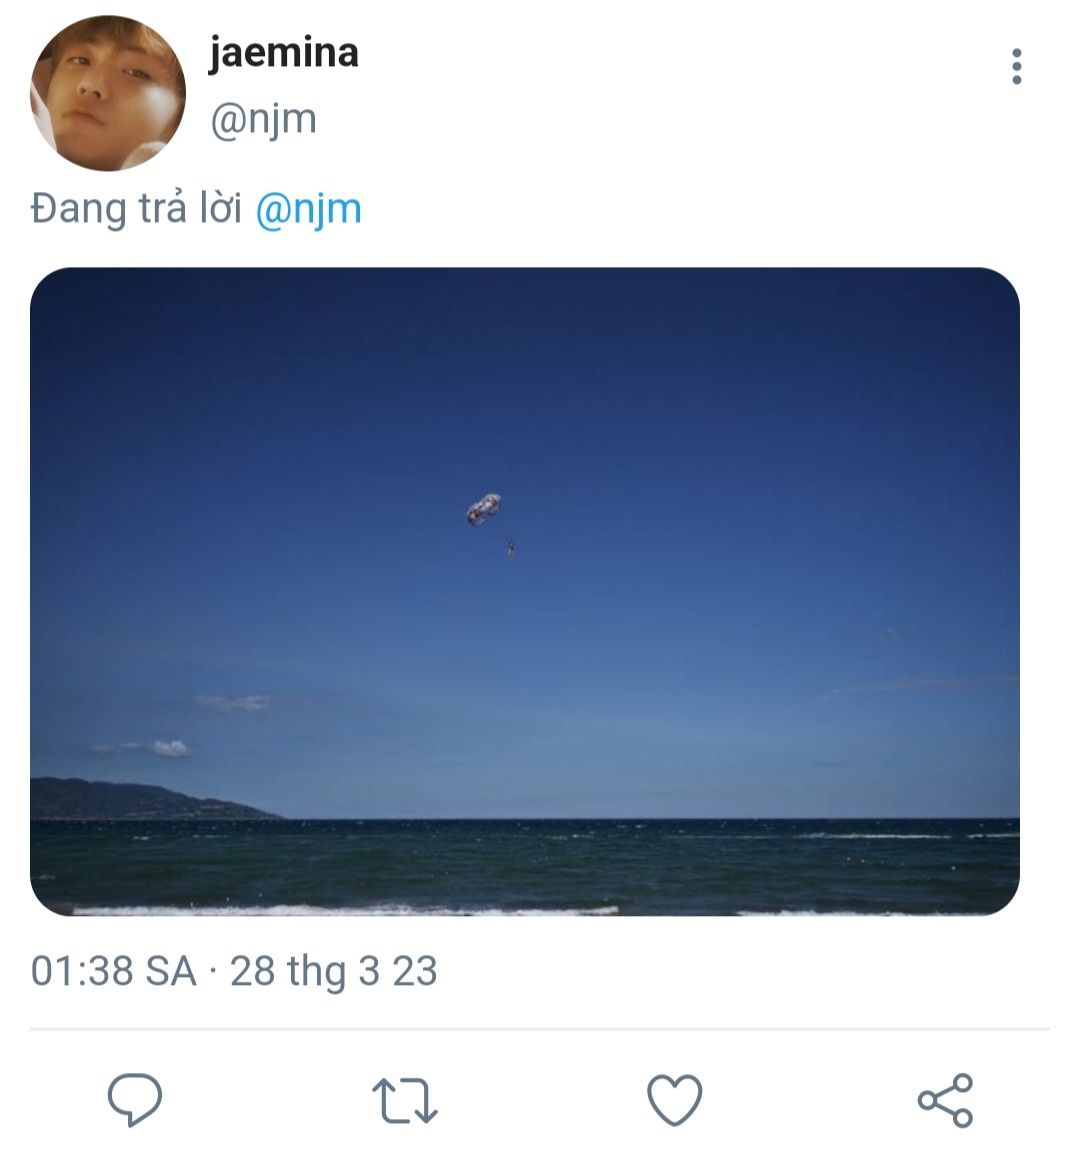Screen dimensions: 1080x1164
Task: Click the date 28 thg 3 23
Action: (x=334, y=971)
